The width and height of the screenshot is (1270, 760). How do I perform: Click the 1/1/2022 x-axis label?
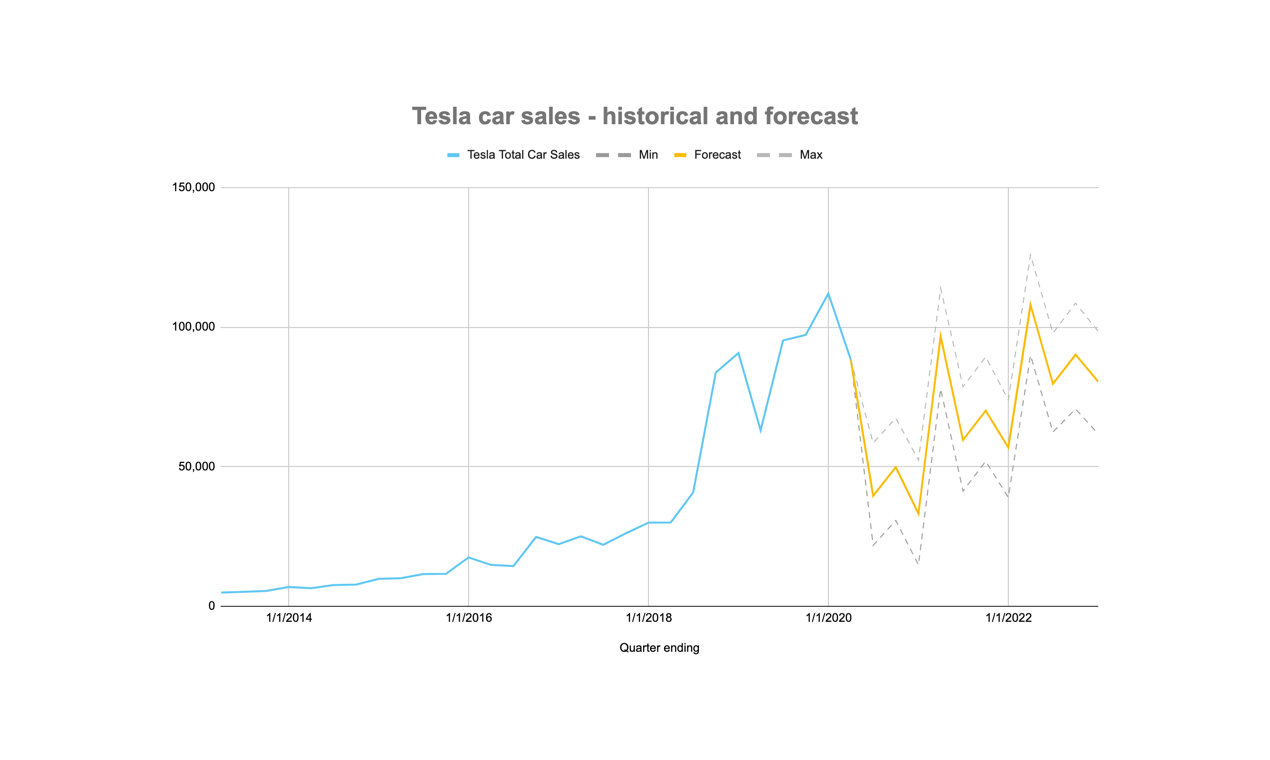click(1008, 618)
